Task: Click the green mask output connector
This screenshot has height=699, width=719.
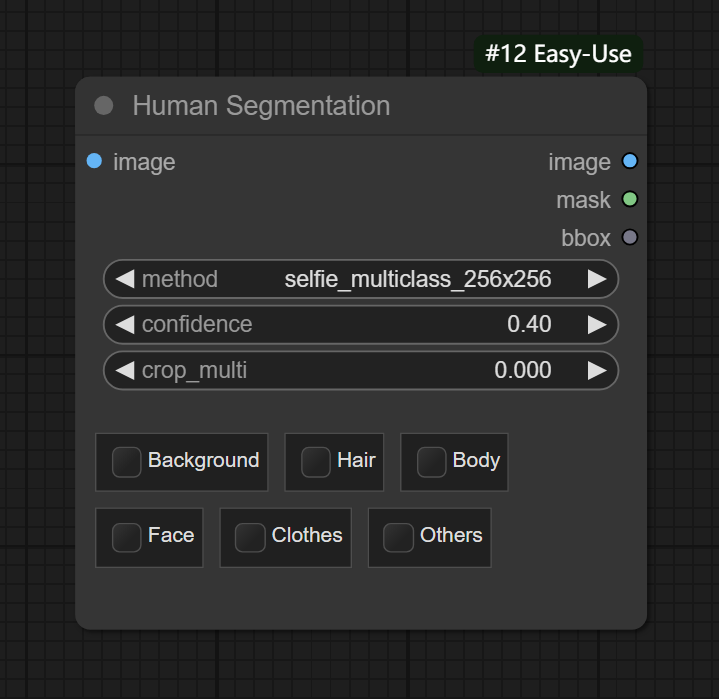Action: (x=629, y=199)
